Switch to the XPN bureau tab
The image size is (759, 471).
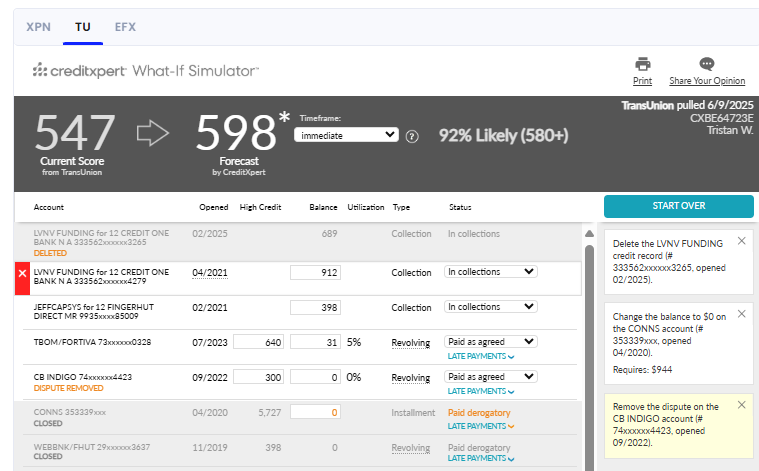click(39, 27)
